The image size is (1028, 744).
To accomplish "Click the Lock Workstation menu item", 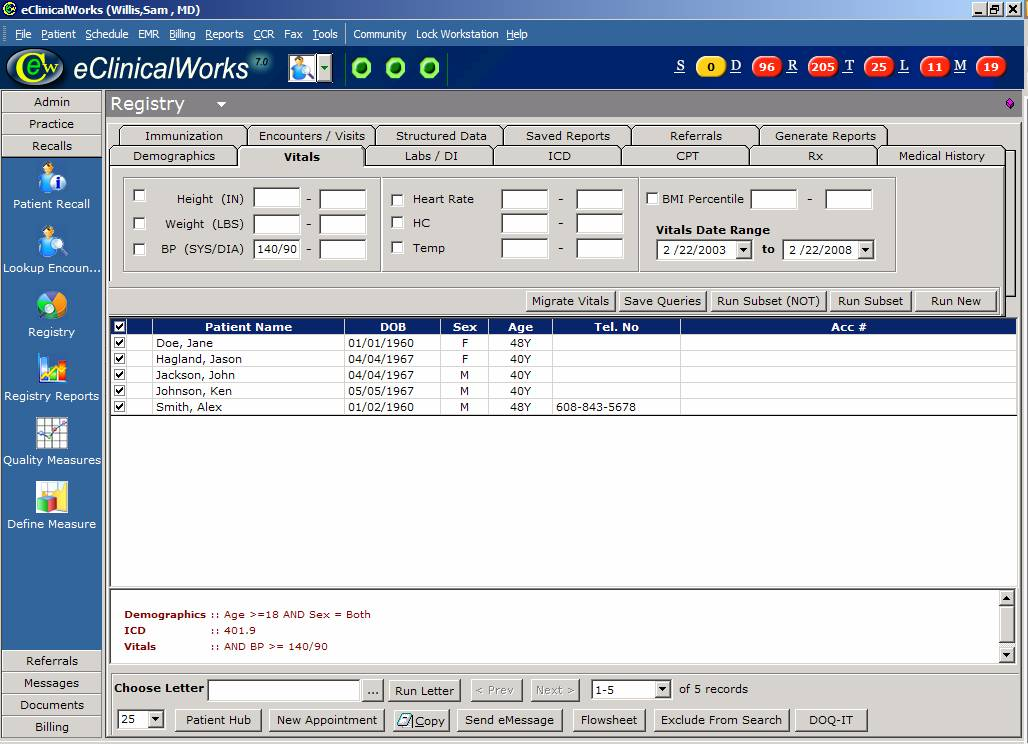I will 457,34.
